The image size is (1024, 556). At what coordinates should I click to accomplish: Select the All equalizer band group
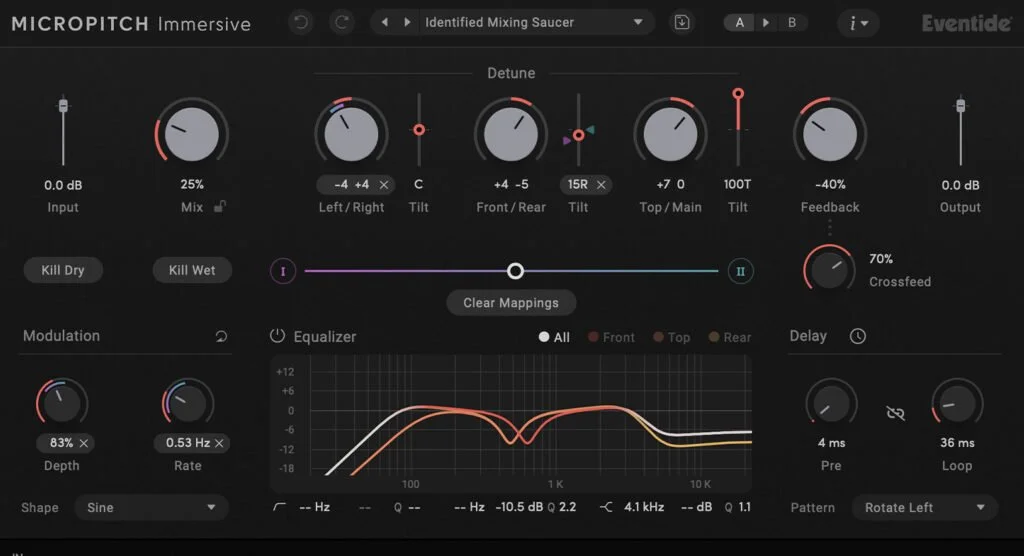554,337
